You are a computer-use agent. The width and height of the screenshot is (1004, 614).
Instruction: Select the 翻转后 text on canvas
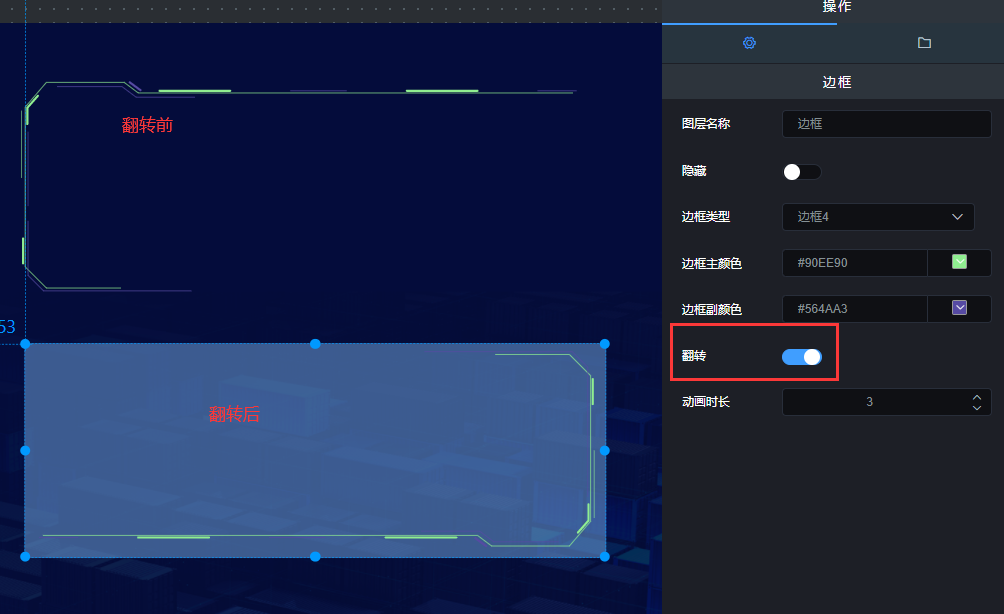[x=234, y=414]
